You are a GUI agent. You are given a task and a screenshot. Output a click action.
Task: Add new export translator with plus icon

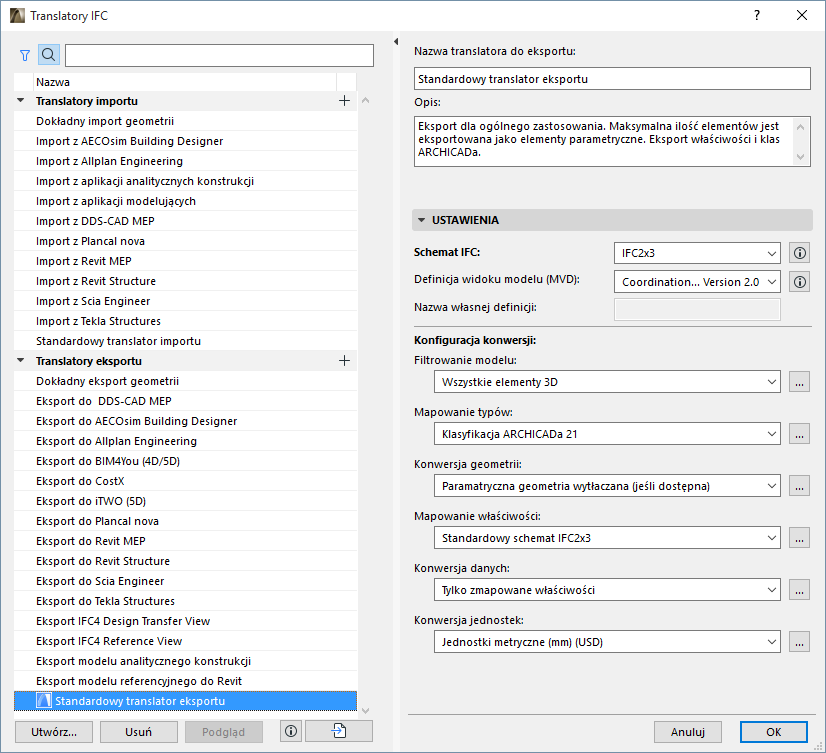click(344, 360)
